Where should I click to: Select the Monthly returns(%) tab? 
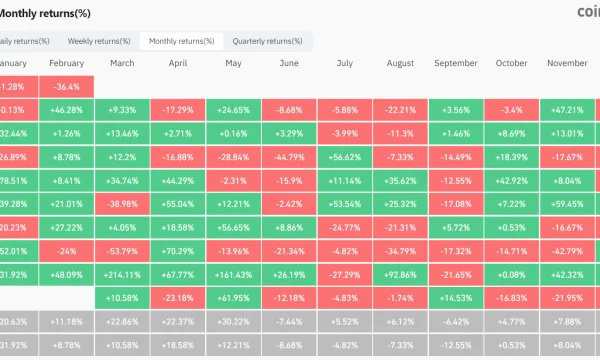(181, 41)
